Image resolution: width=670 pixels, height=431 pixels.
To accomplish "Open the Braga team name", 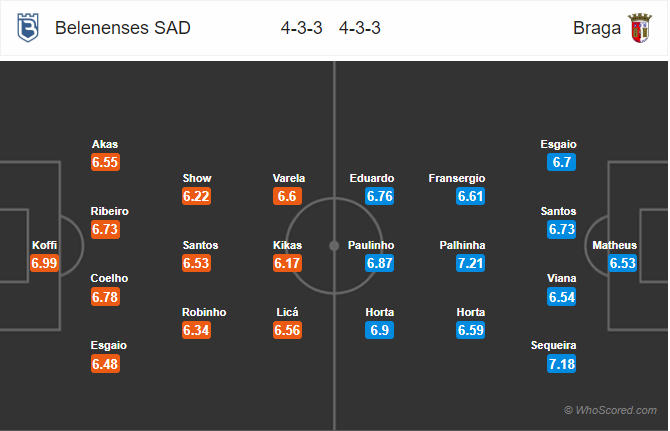I will point(591,28).
